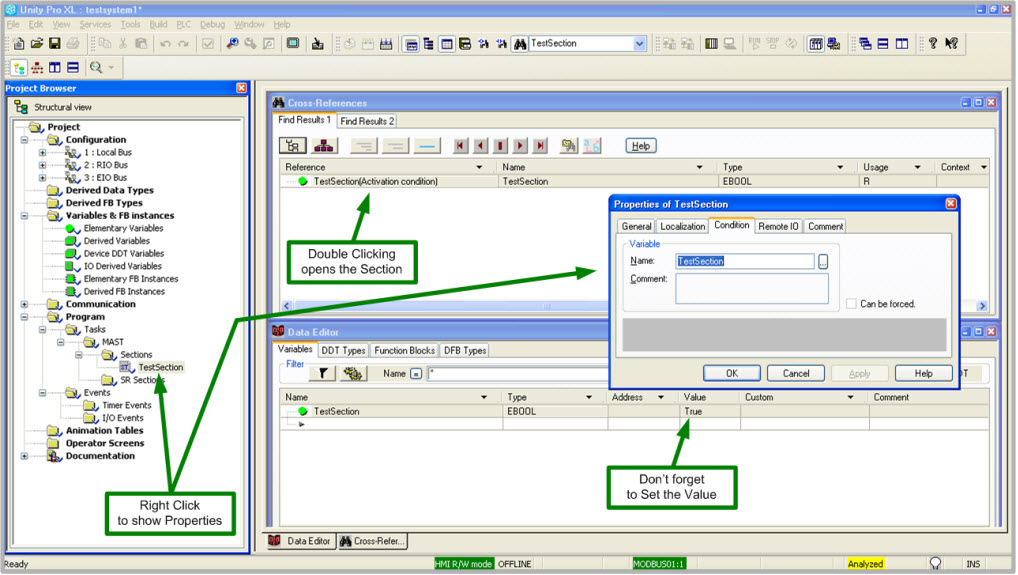Select Elementary Variables in project tree
This screenshot has height=575, width=1018.
[x=123, y=228]
